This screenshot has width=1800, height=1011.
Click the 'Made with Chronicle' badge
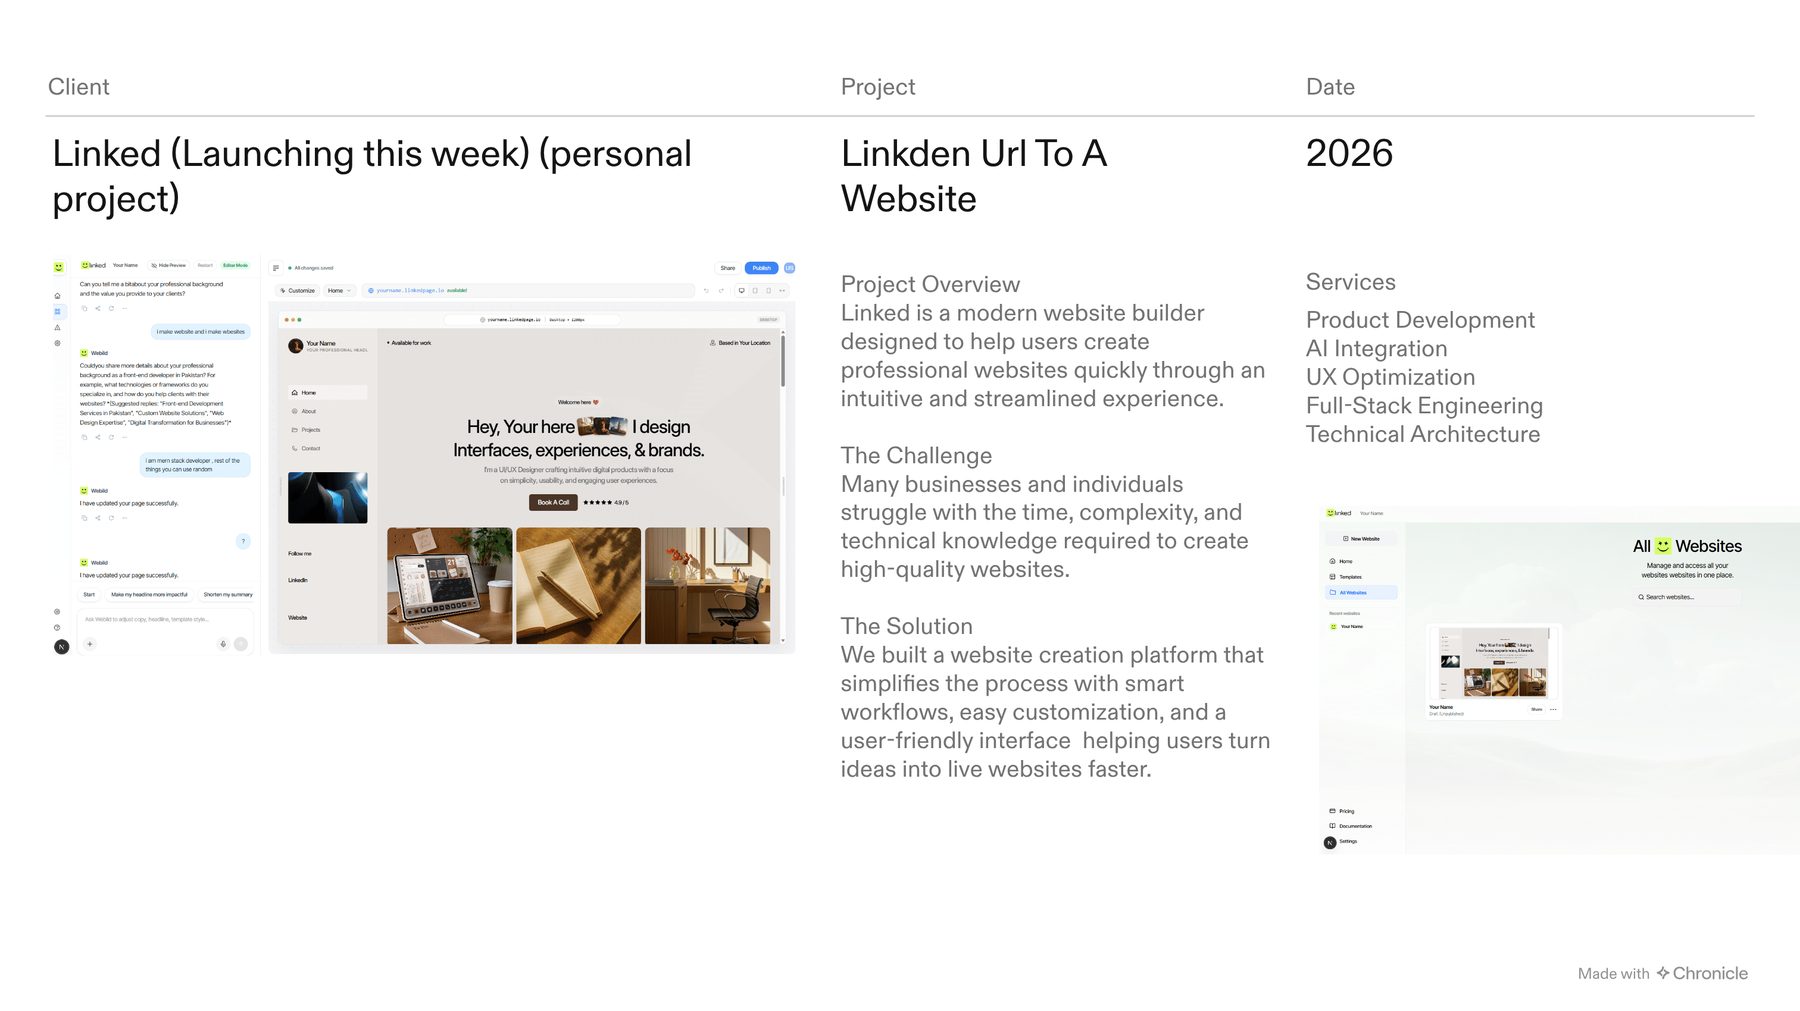pos(1663,973)
